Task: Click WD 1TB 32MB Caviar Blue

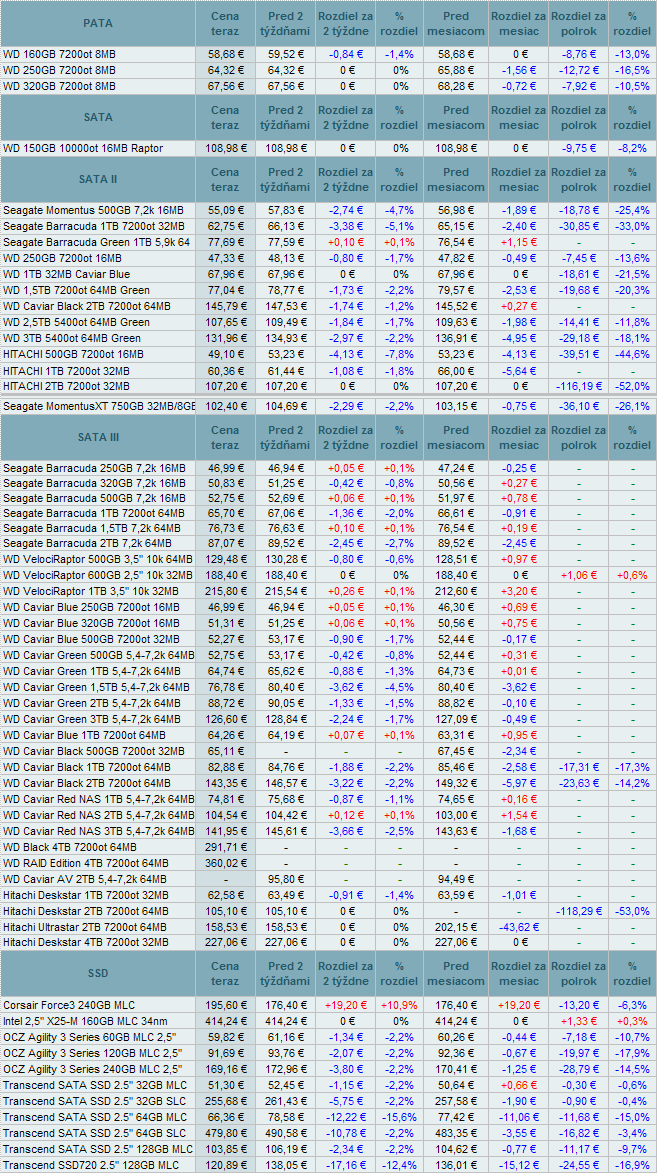Action: click(67, 274)
